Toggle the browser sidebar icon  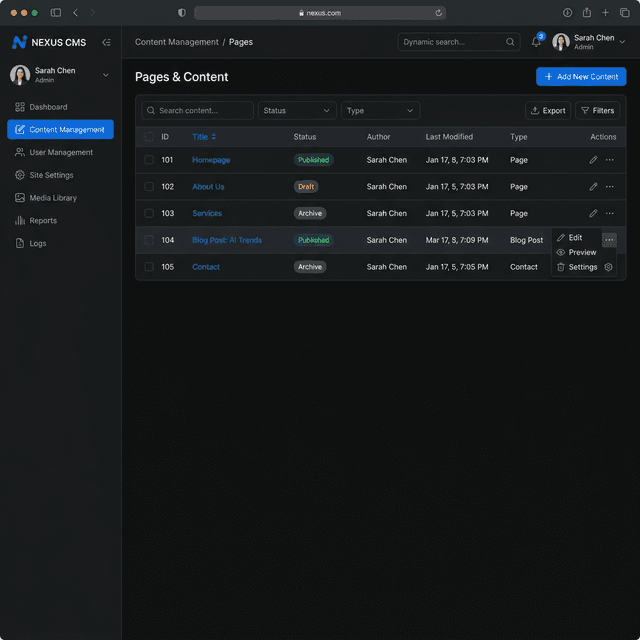(x=56, y=13)
